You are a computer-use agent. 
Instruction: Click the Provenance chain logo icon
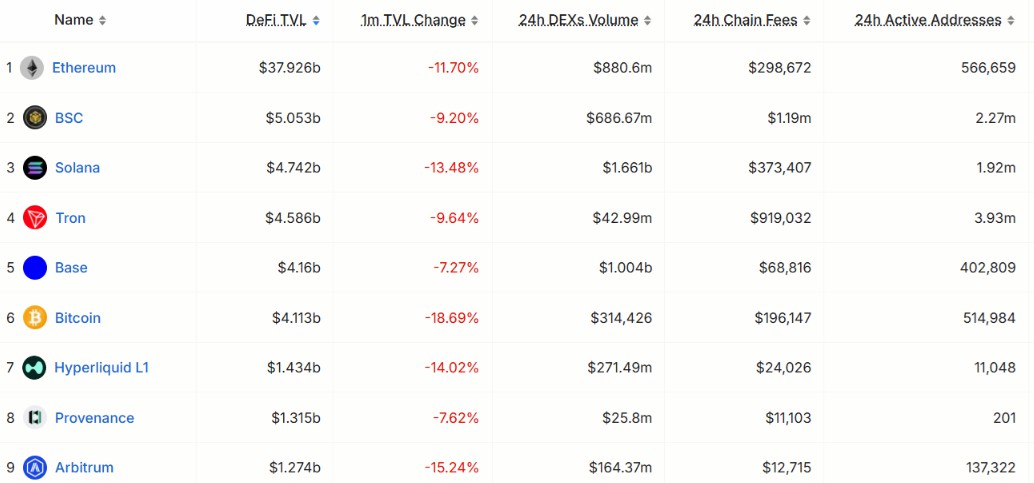coord(35,418)
